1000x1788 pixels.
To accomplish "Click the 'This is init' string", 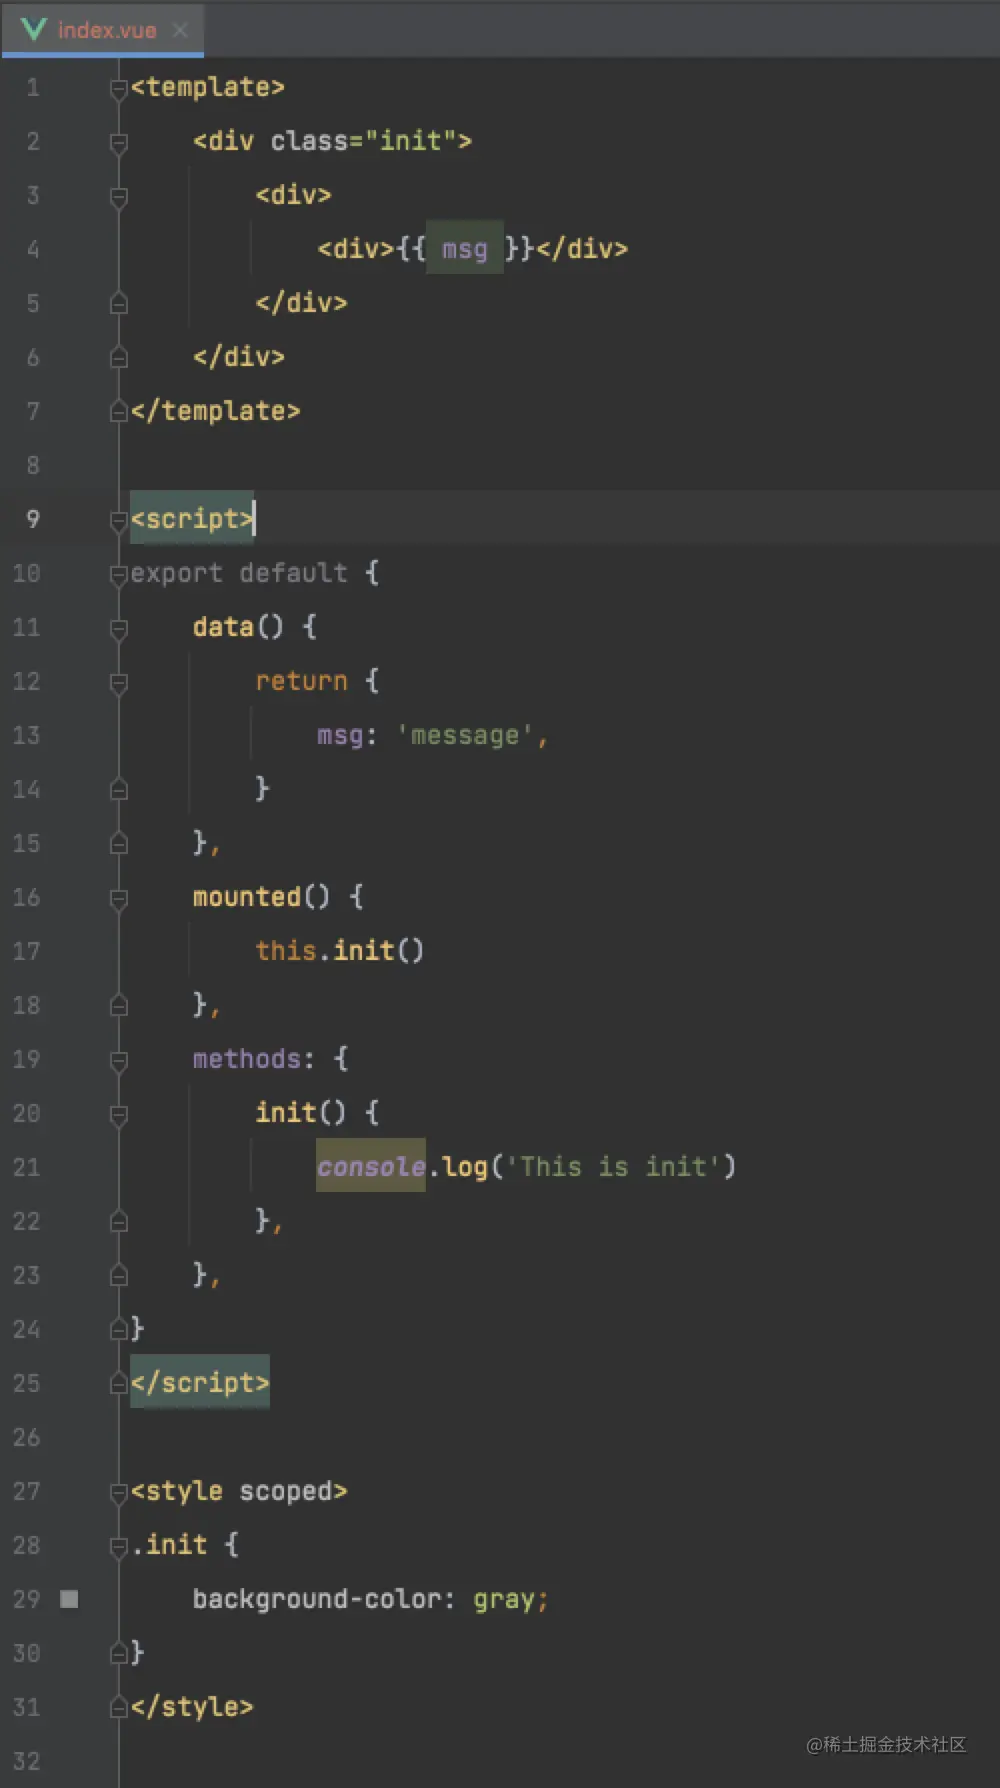I will pos(613,1166).
